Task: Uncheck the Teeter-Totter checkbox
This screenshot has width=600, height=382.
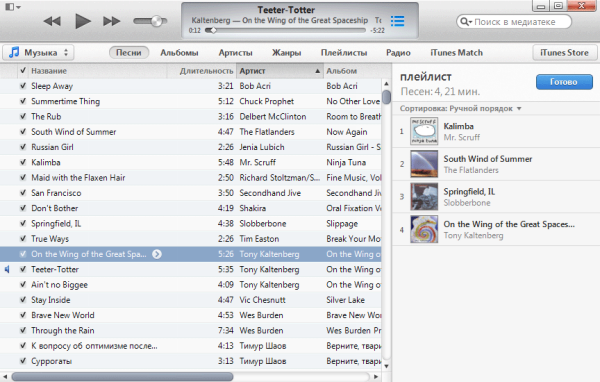Action: 23,269
